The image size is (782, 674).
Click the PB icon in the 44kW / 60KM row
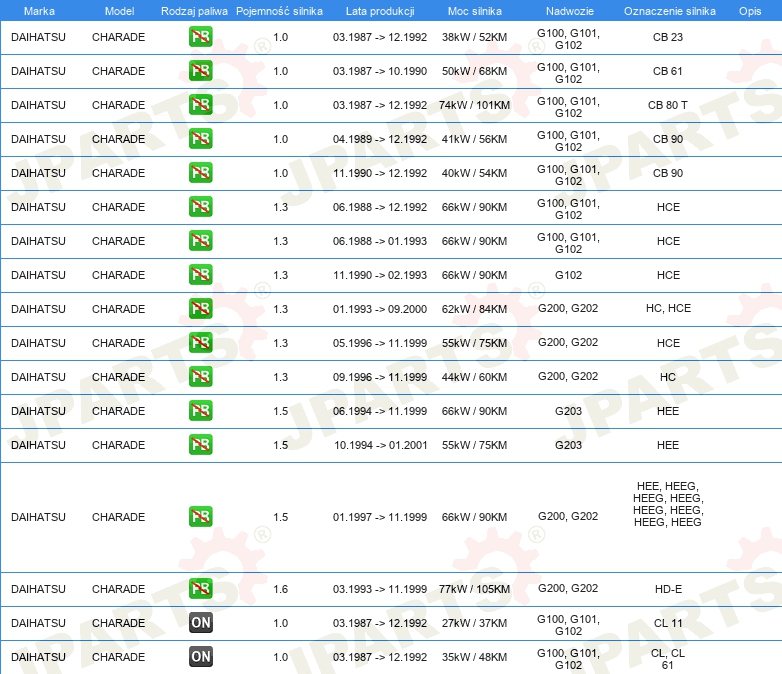click(x=200, y=377)
